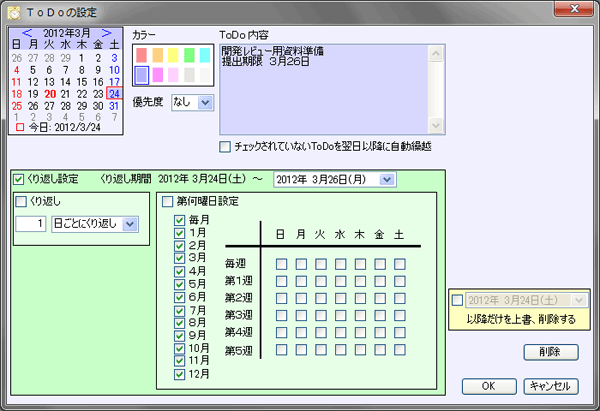Toggle the 毎月 checkbox
This screenshot has width=600, height=411.
(x=179, y=220)
